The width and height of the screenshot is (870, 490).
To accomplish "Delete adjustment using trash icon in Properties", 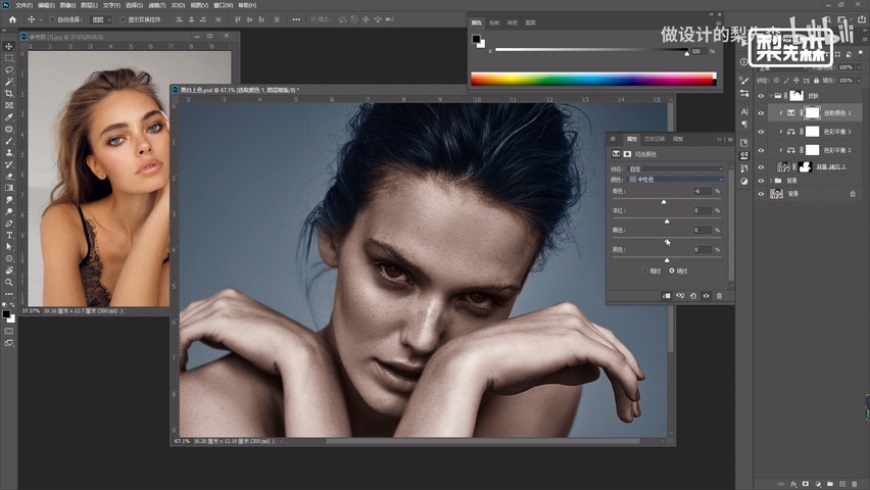I will coord(719,296).
